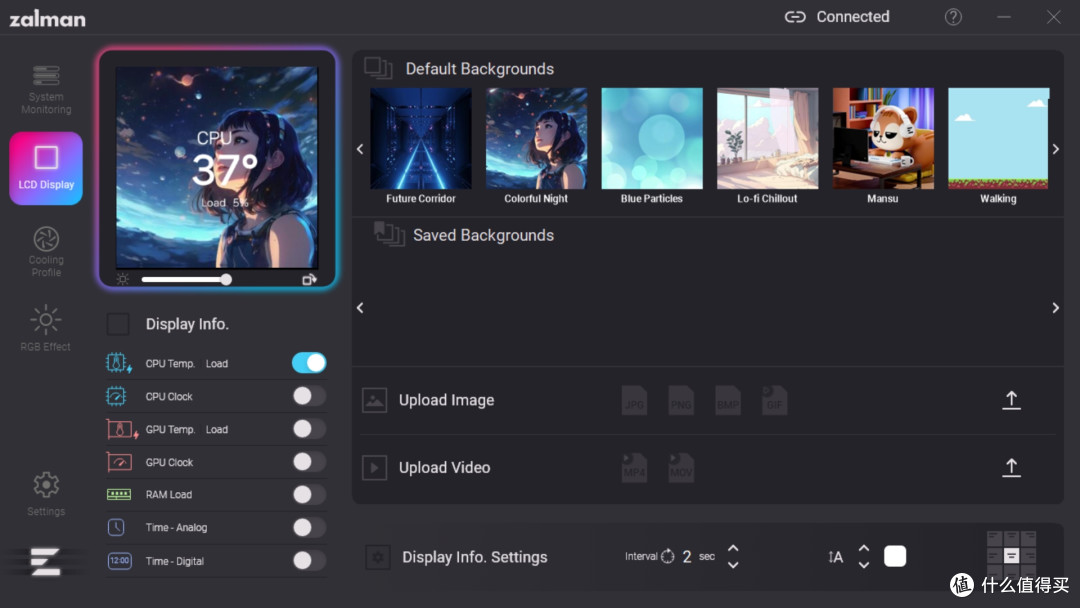Click the Upload Video upload arrow
The width and height of the screenshot is (1080, 608).
[x=1011, y=468]
